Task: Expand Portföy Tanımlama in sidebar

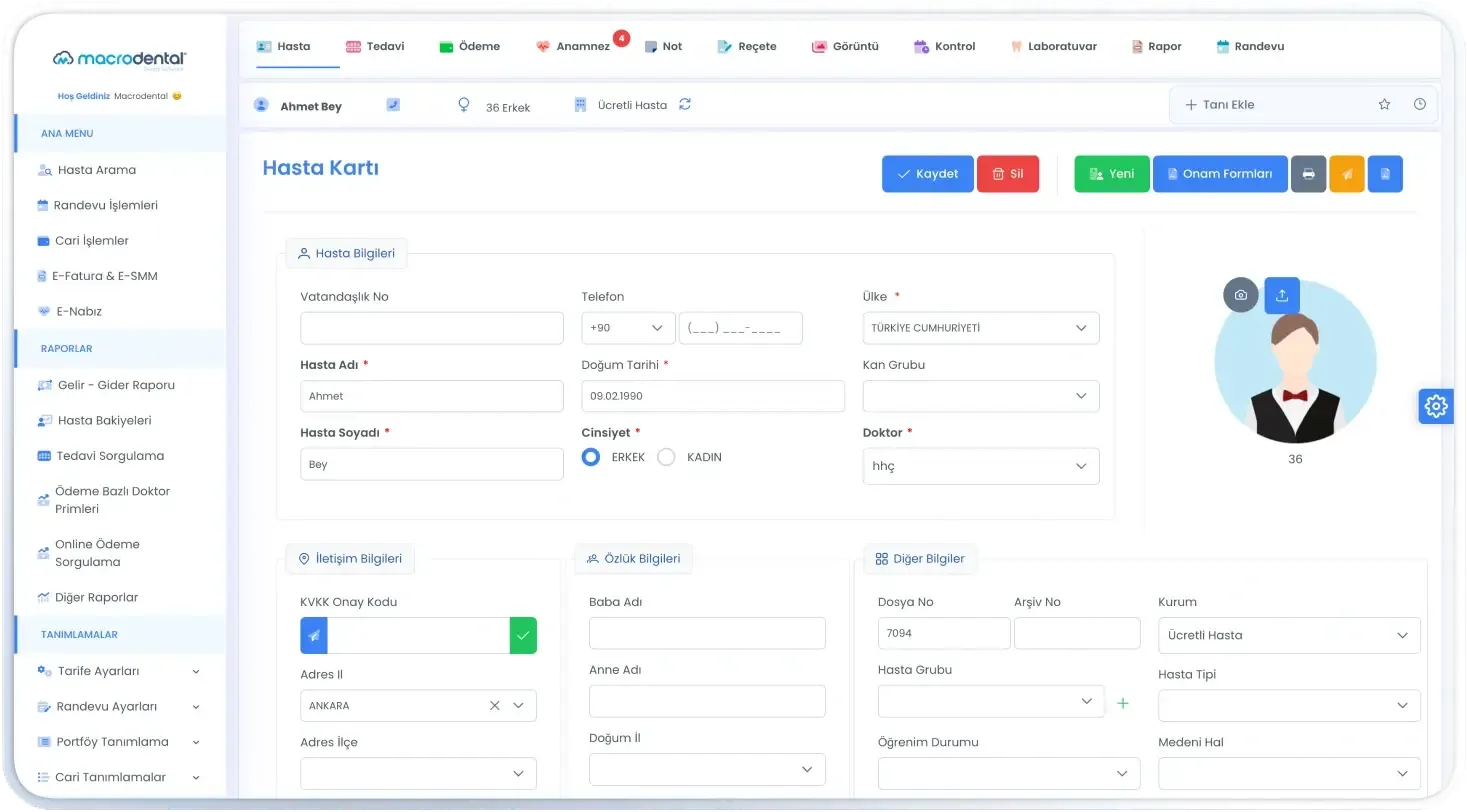Action: coord(118,742)
